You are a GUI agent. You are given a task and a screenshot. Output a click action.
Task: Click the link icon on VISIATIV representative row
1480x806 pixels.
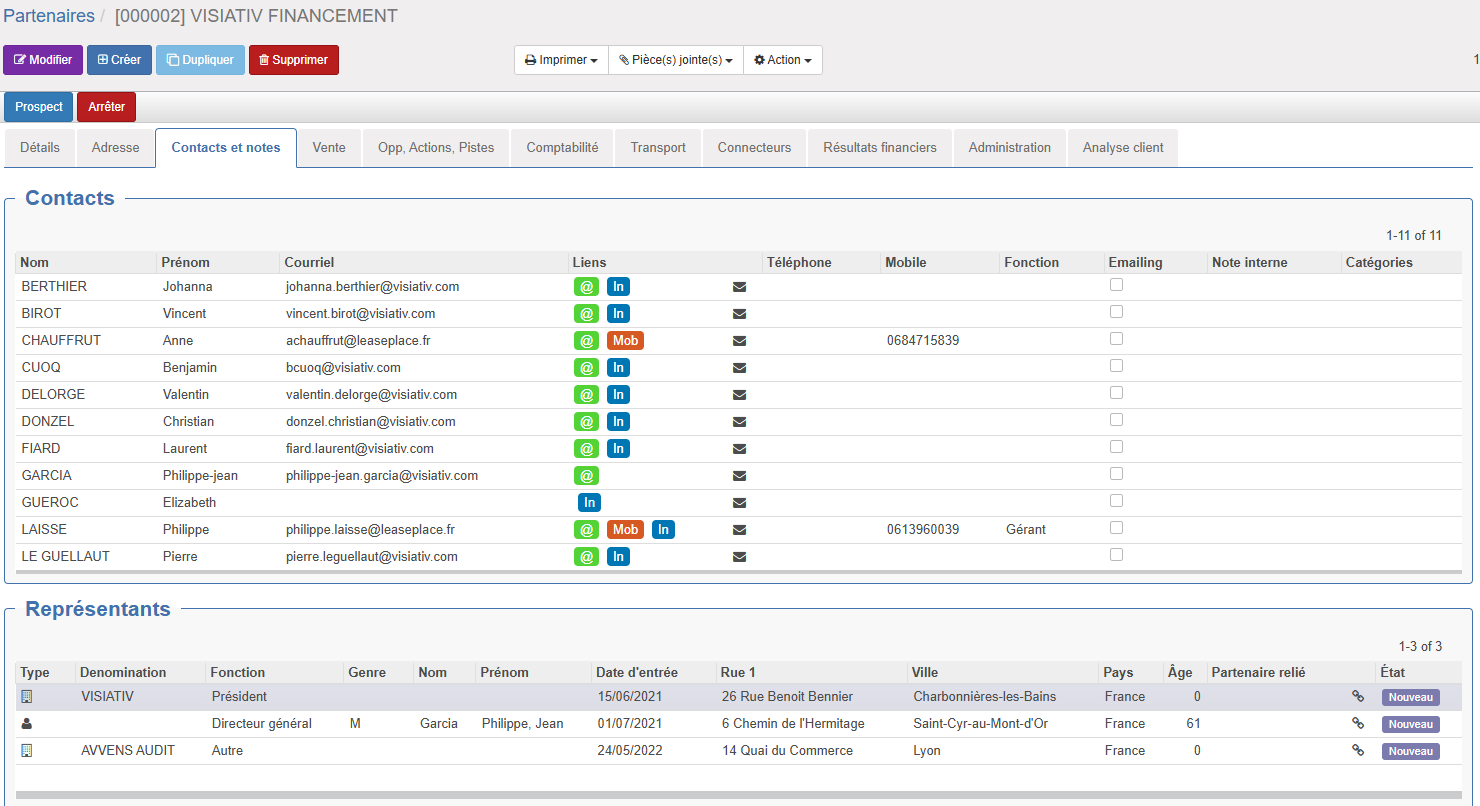[x=1358, y=697]
